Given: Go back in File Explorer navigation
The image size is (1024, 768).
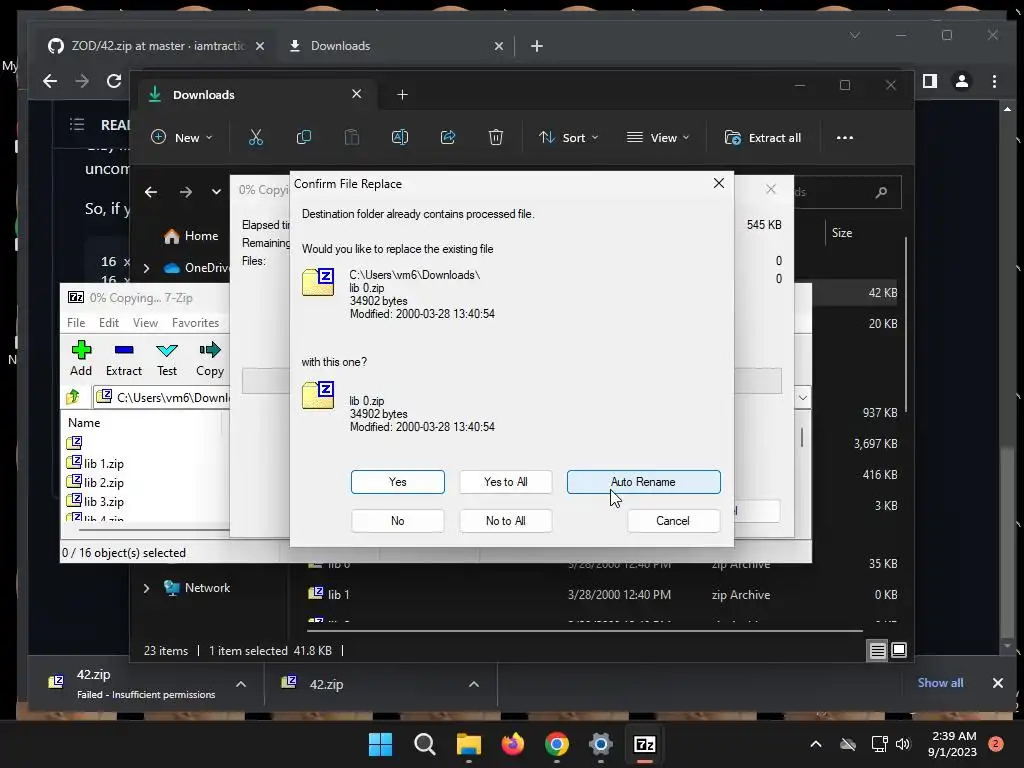Looking at the screenshot, I should point(151,192).
